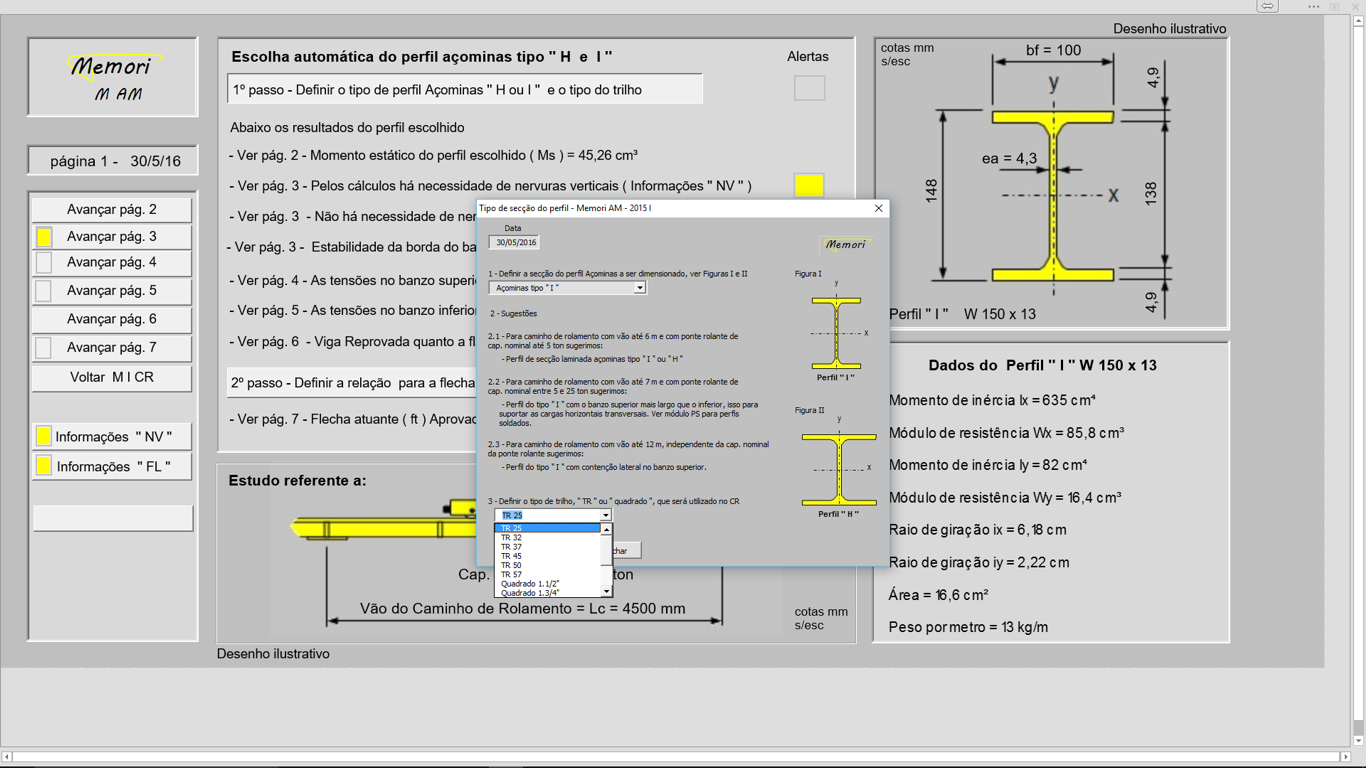This screenshot has height=768, width=1366.
Task: Choose TR 37 rail type
Action: [548, 547]
